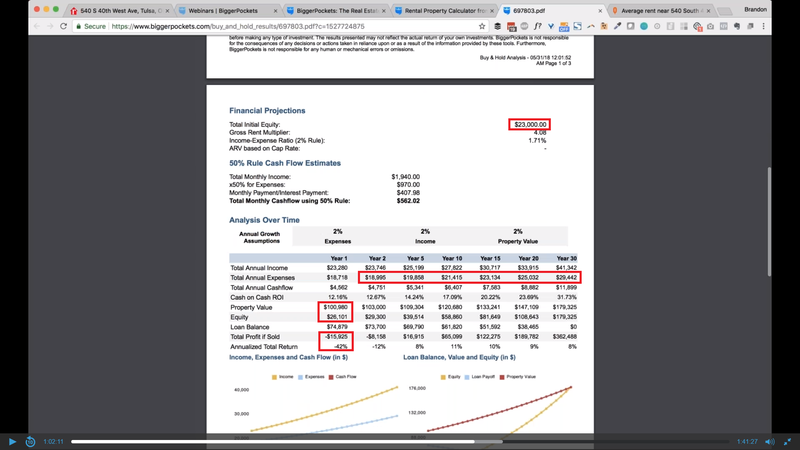The height and width of the screenshot is (450, 800).
Task: Open the Evernote elephant extension
Action: pos(737,26)
